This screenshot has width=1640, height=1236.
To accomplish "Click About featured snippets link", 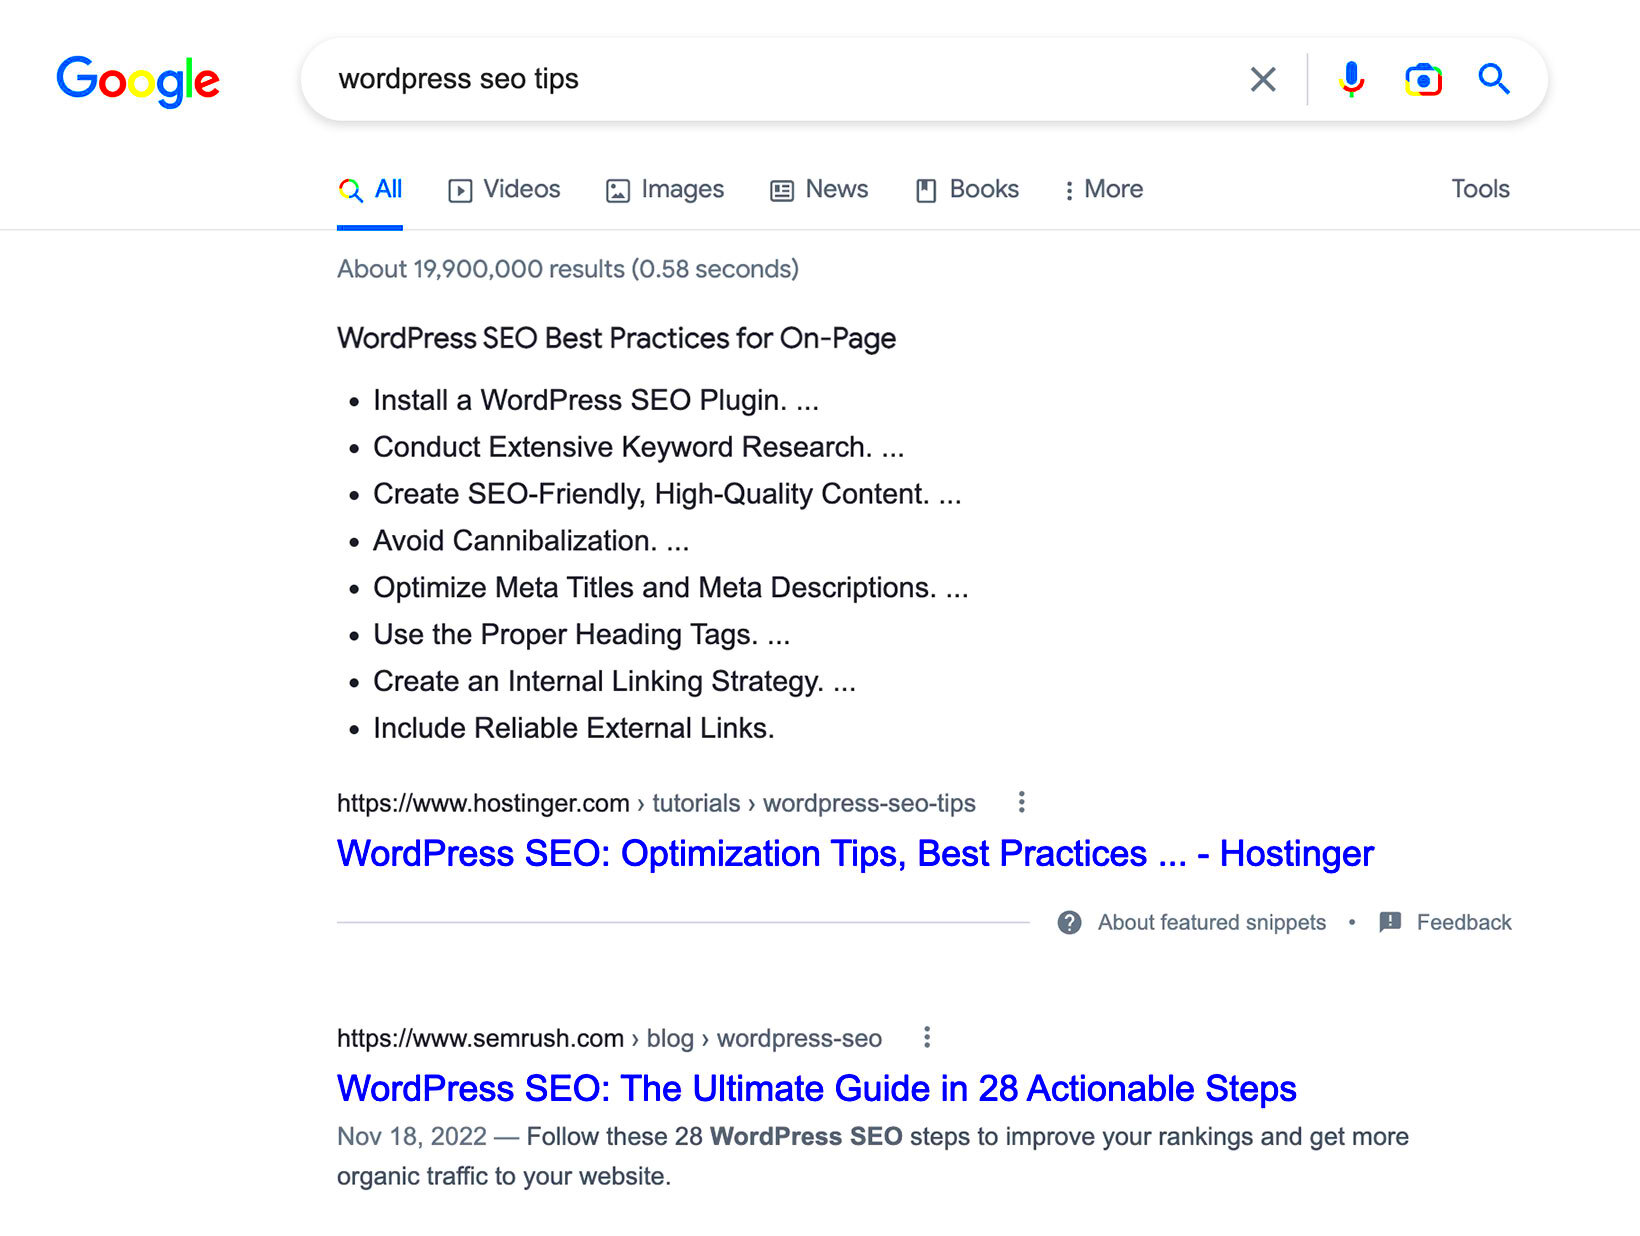I will (x=1211, y=922).
